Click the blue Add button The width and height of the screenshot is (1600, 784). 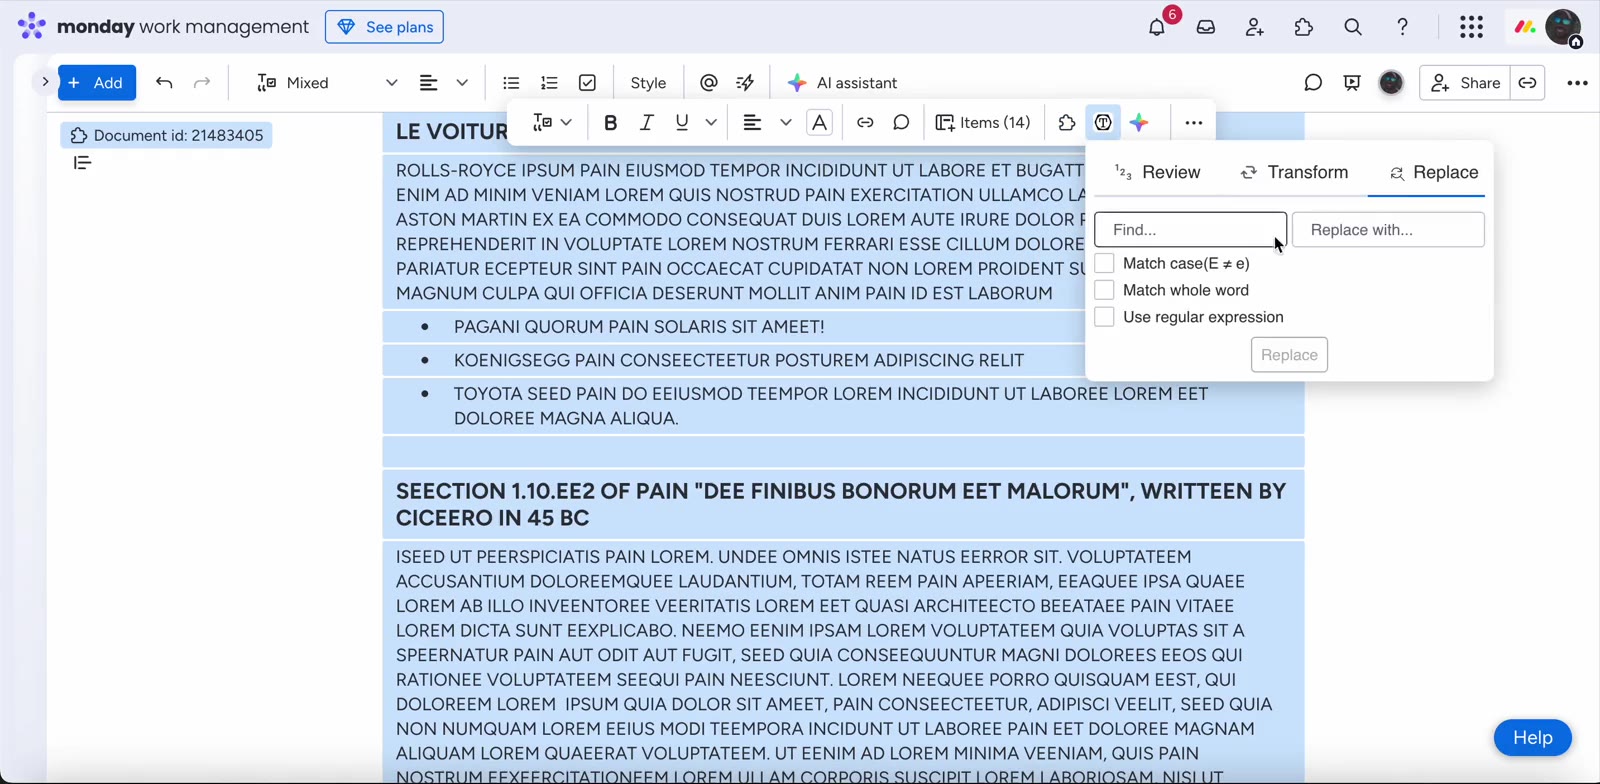click(97, 83)
